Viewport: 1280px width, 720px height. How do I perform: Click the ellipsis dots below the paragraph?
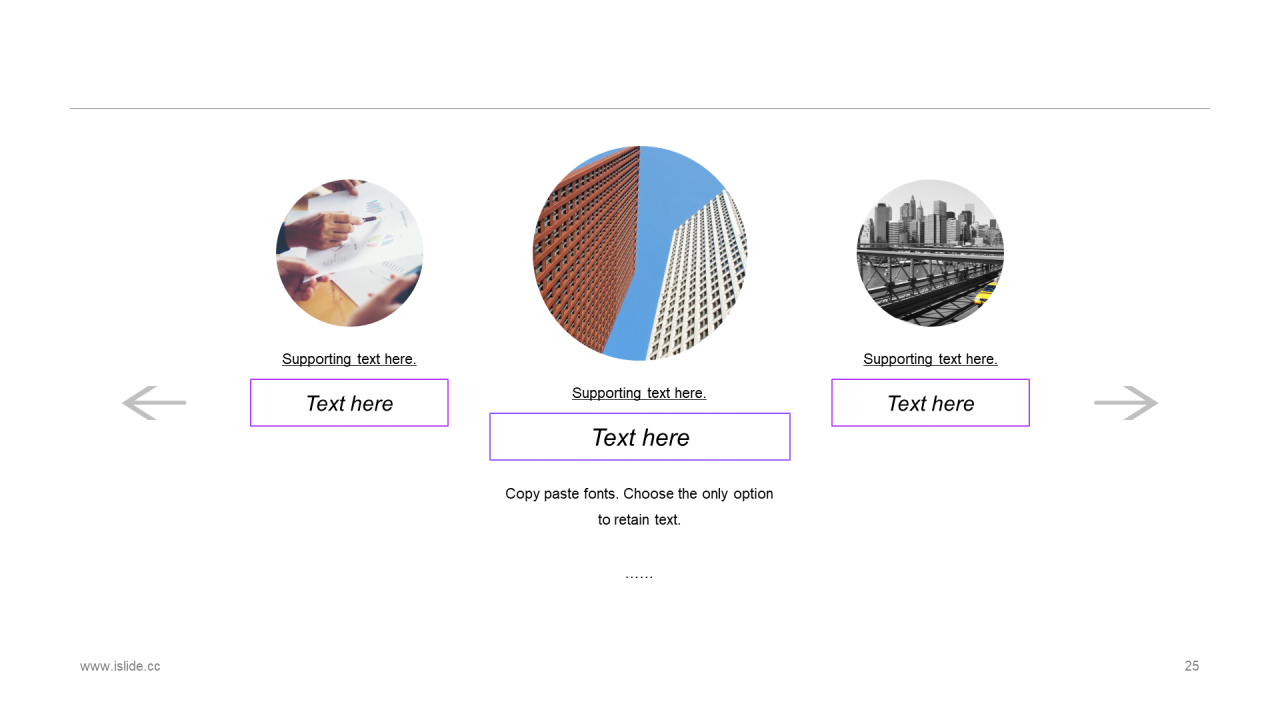(x=639, y=576)
